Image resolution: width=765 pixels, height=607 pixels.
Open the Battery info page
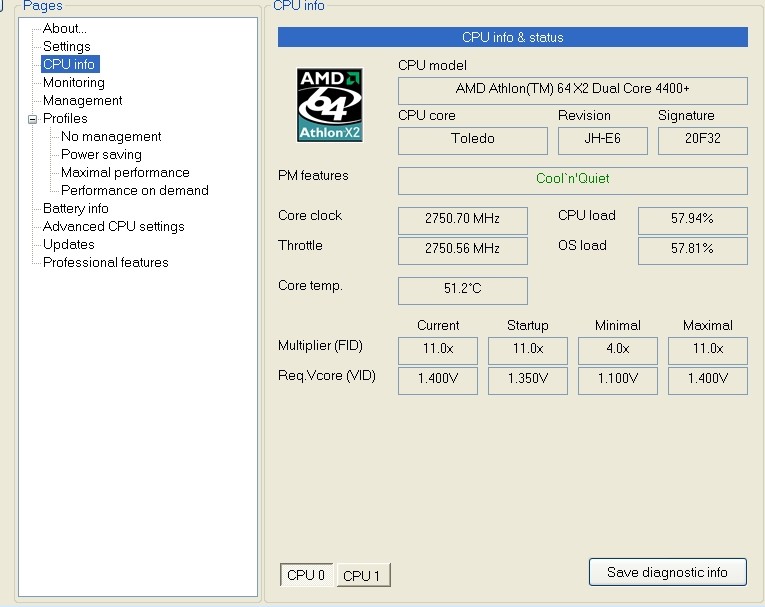coord(76,208)
